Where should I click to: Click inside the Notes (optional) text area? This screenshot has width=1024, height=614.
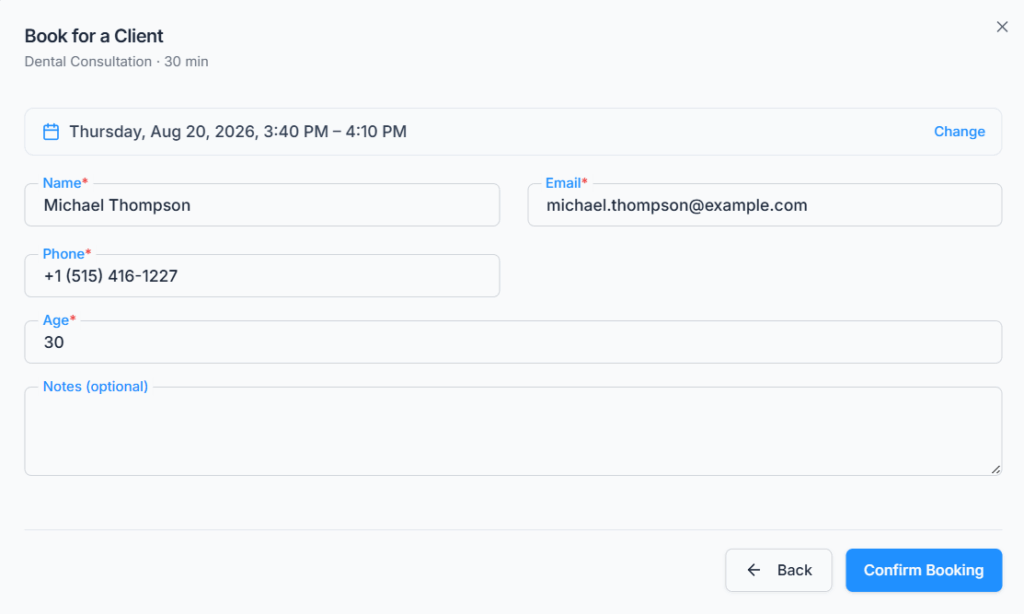click(513, 431)
